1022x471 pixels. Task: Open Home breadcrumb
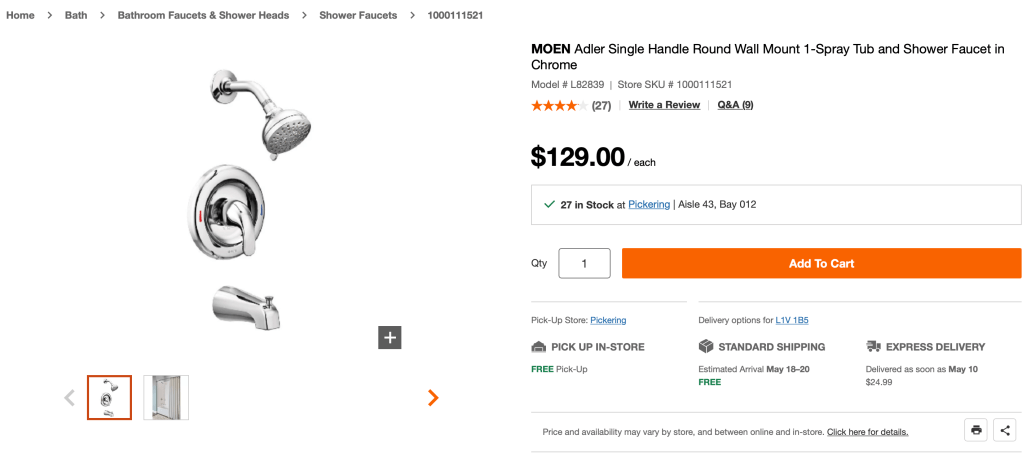point(20,15)
